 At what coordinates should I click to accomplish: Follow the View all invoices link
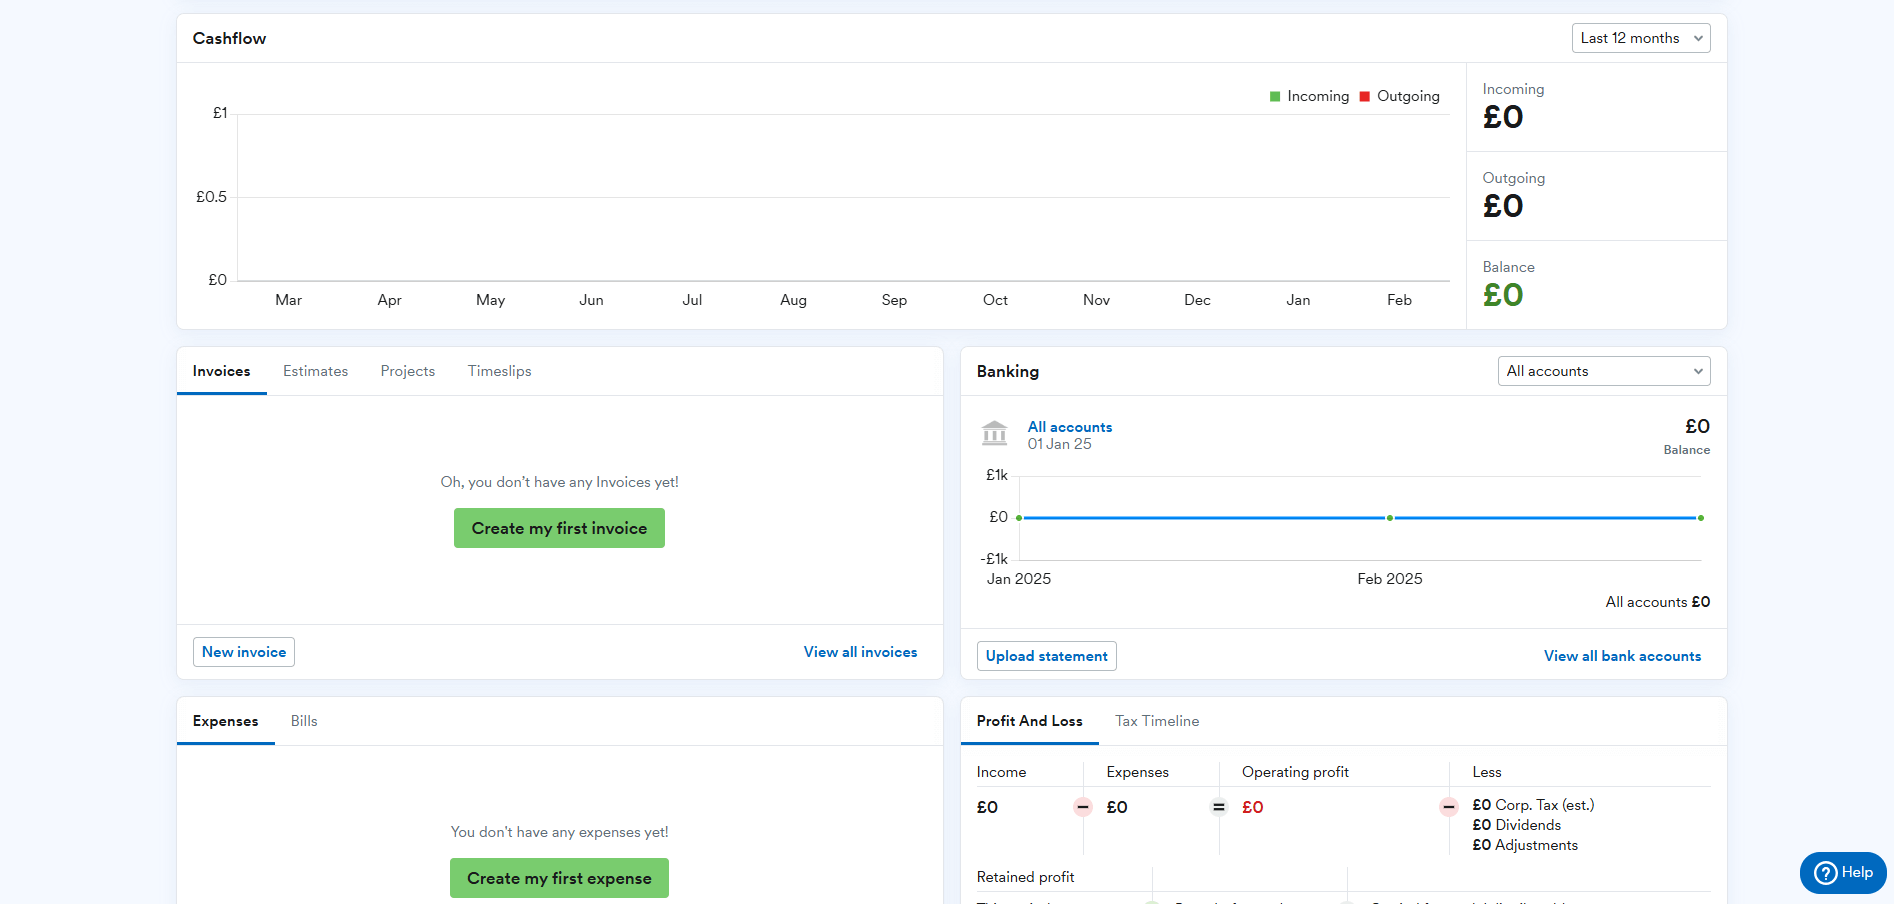pos(860,652)
